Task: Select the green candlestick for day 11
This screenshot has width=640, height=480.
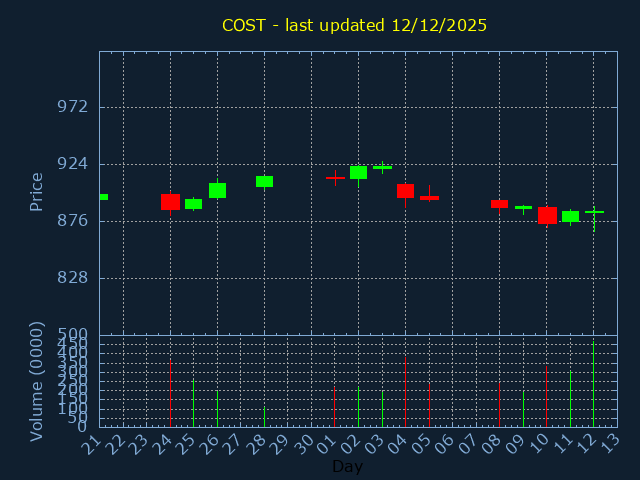Action: (x=570, y=216)
